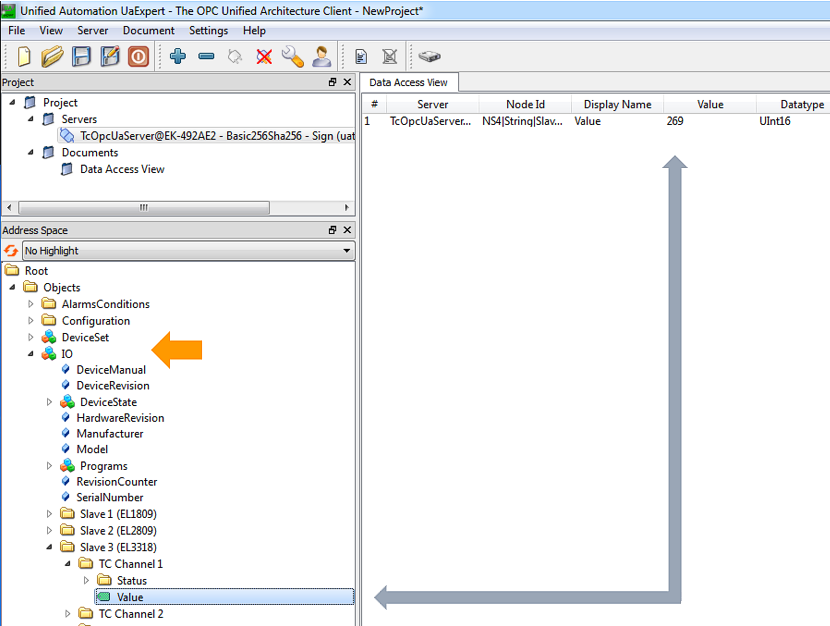Click the Project panel horizontal scrollbar thumb

point(144,207)
